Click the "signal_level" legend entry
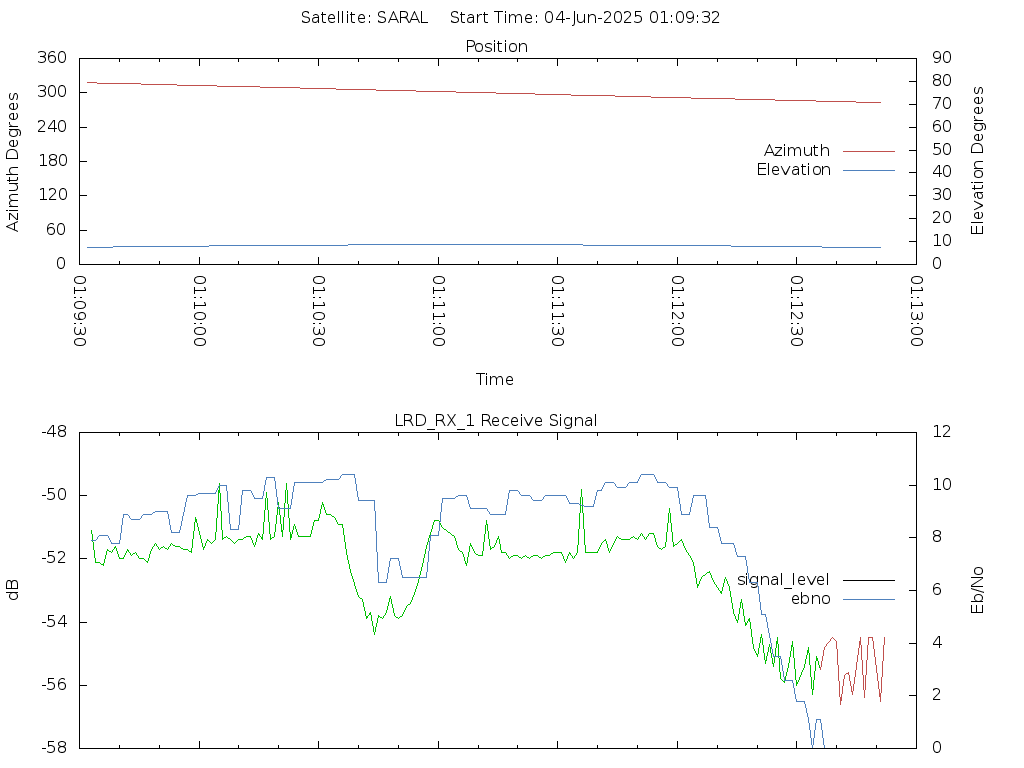 point(783,580)
